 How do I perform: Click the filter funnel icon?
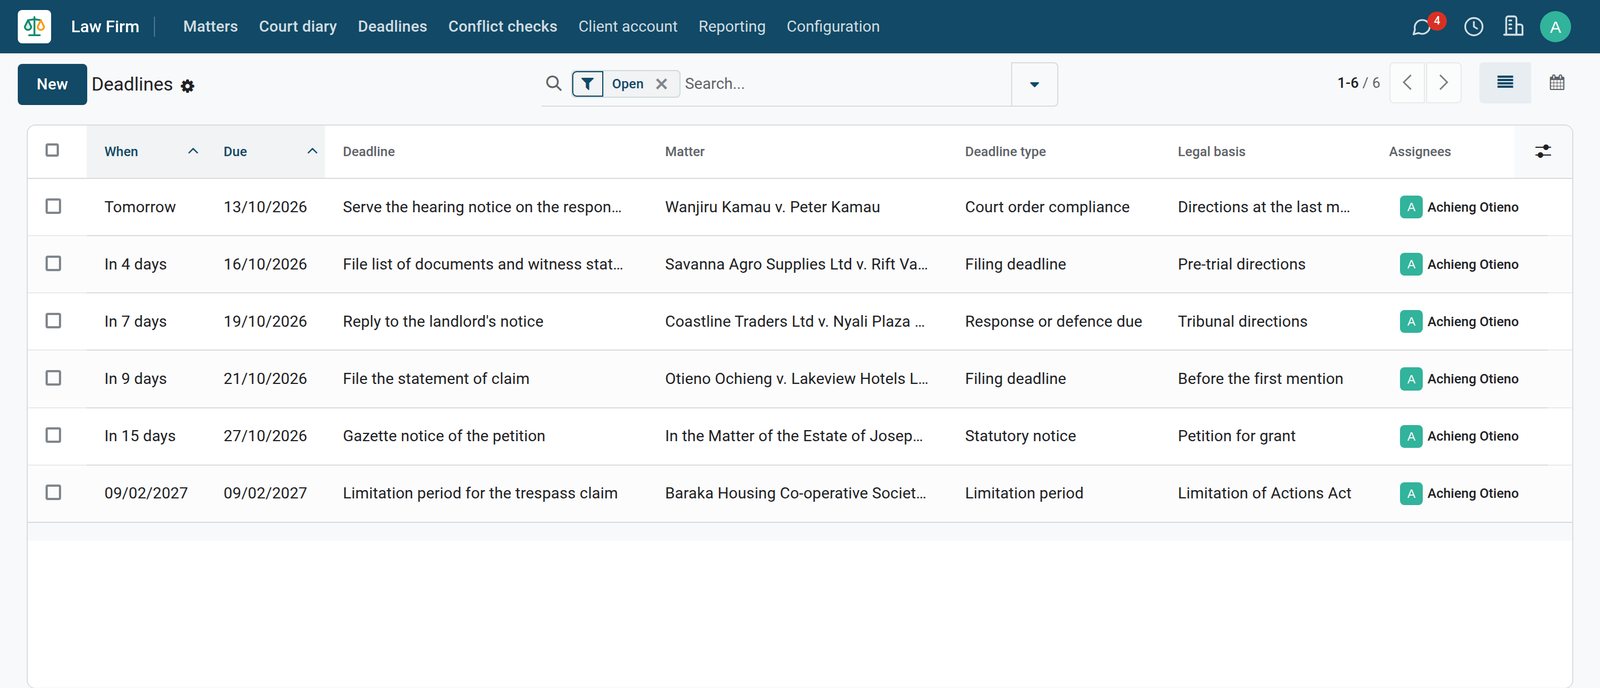point(588,84)
